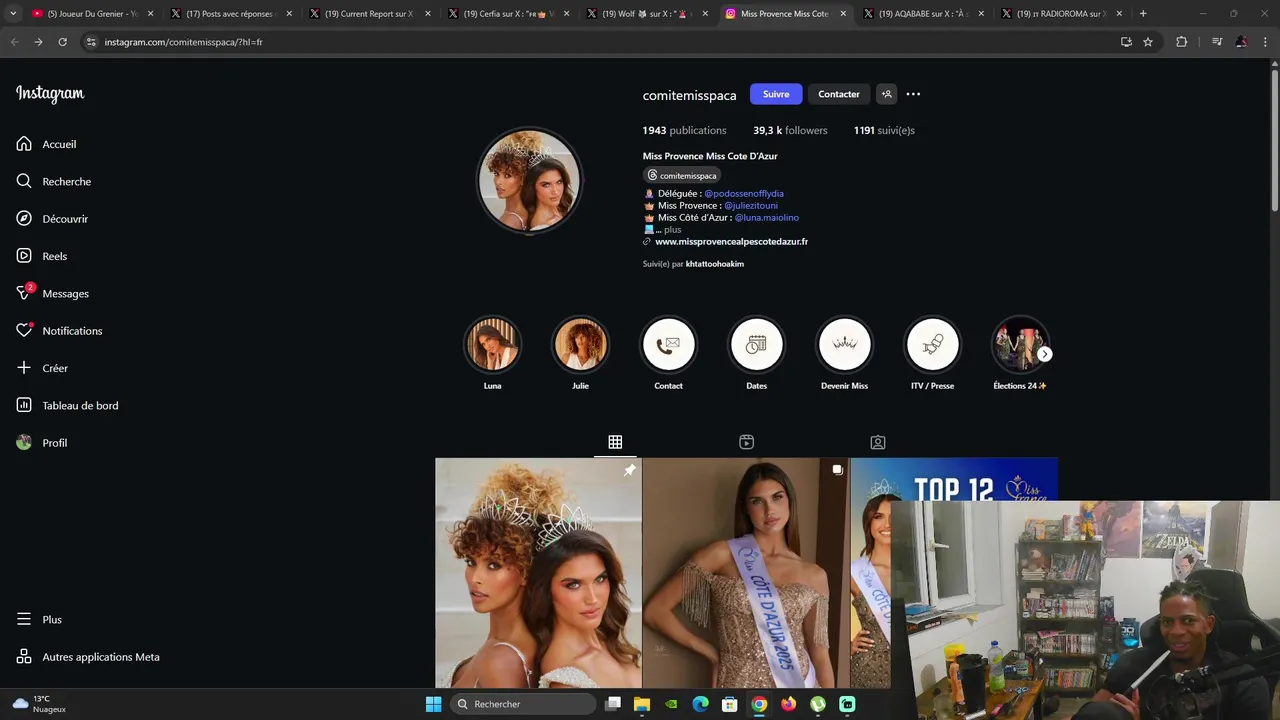The height and width of the screenshot is (720, 1280).
Task: Switch to posts grid tab
Action: [x=615, y=442]
